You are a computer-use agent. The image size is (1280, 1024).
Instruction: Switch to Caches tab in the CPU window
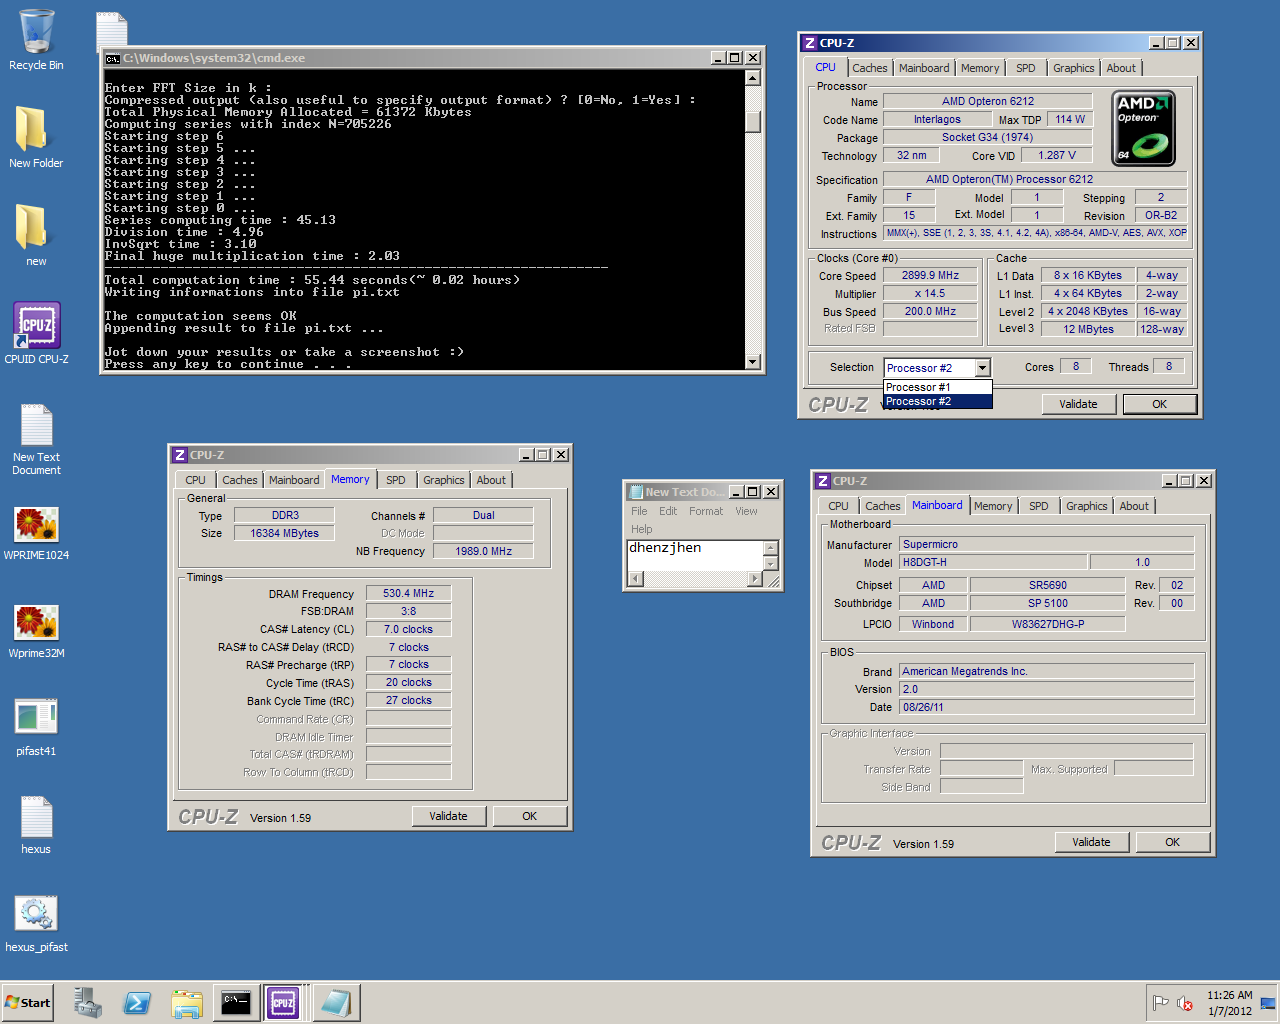click(869, 68)
